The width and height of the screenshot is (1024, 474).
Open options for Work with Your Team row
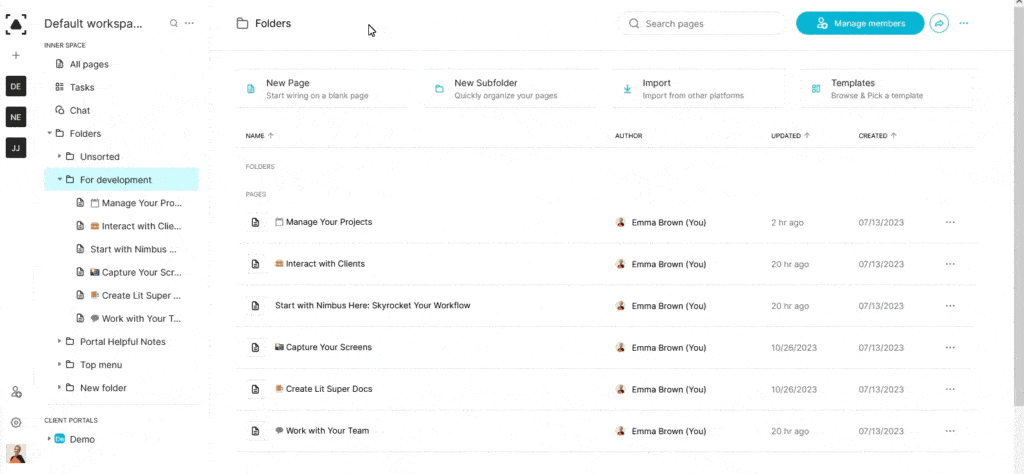950,431
